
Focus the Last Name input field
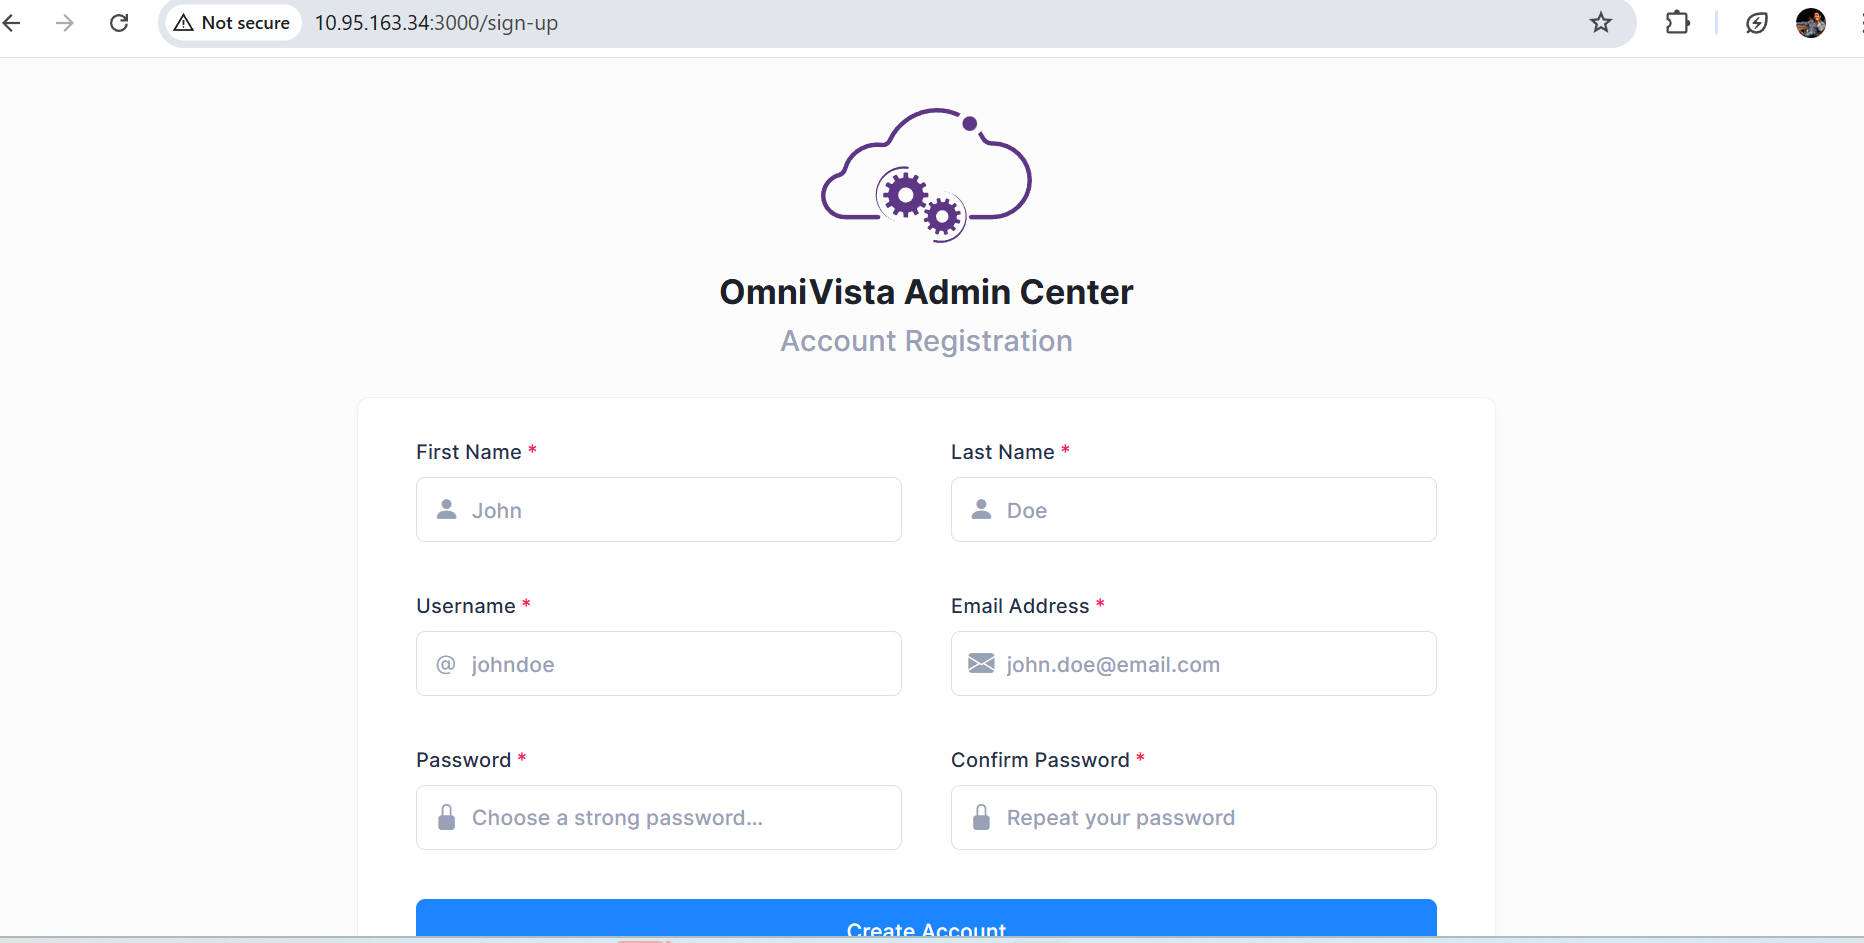click(x=1194, y=510)
